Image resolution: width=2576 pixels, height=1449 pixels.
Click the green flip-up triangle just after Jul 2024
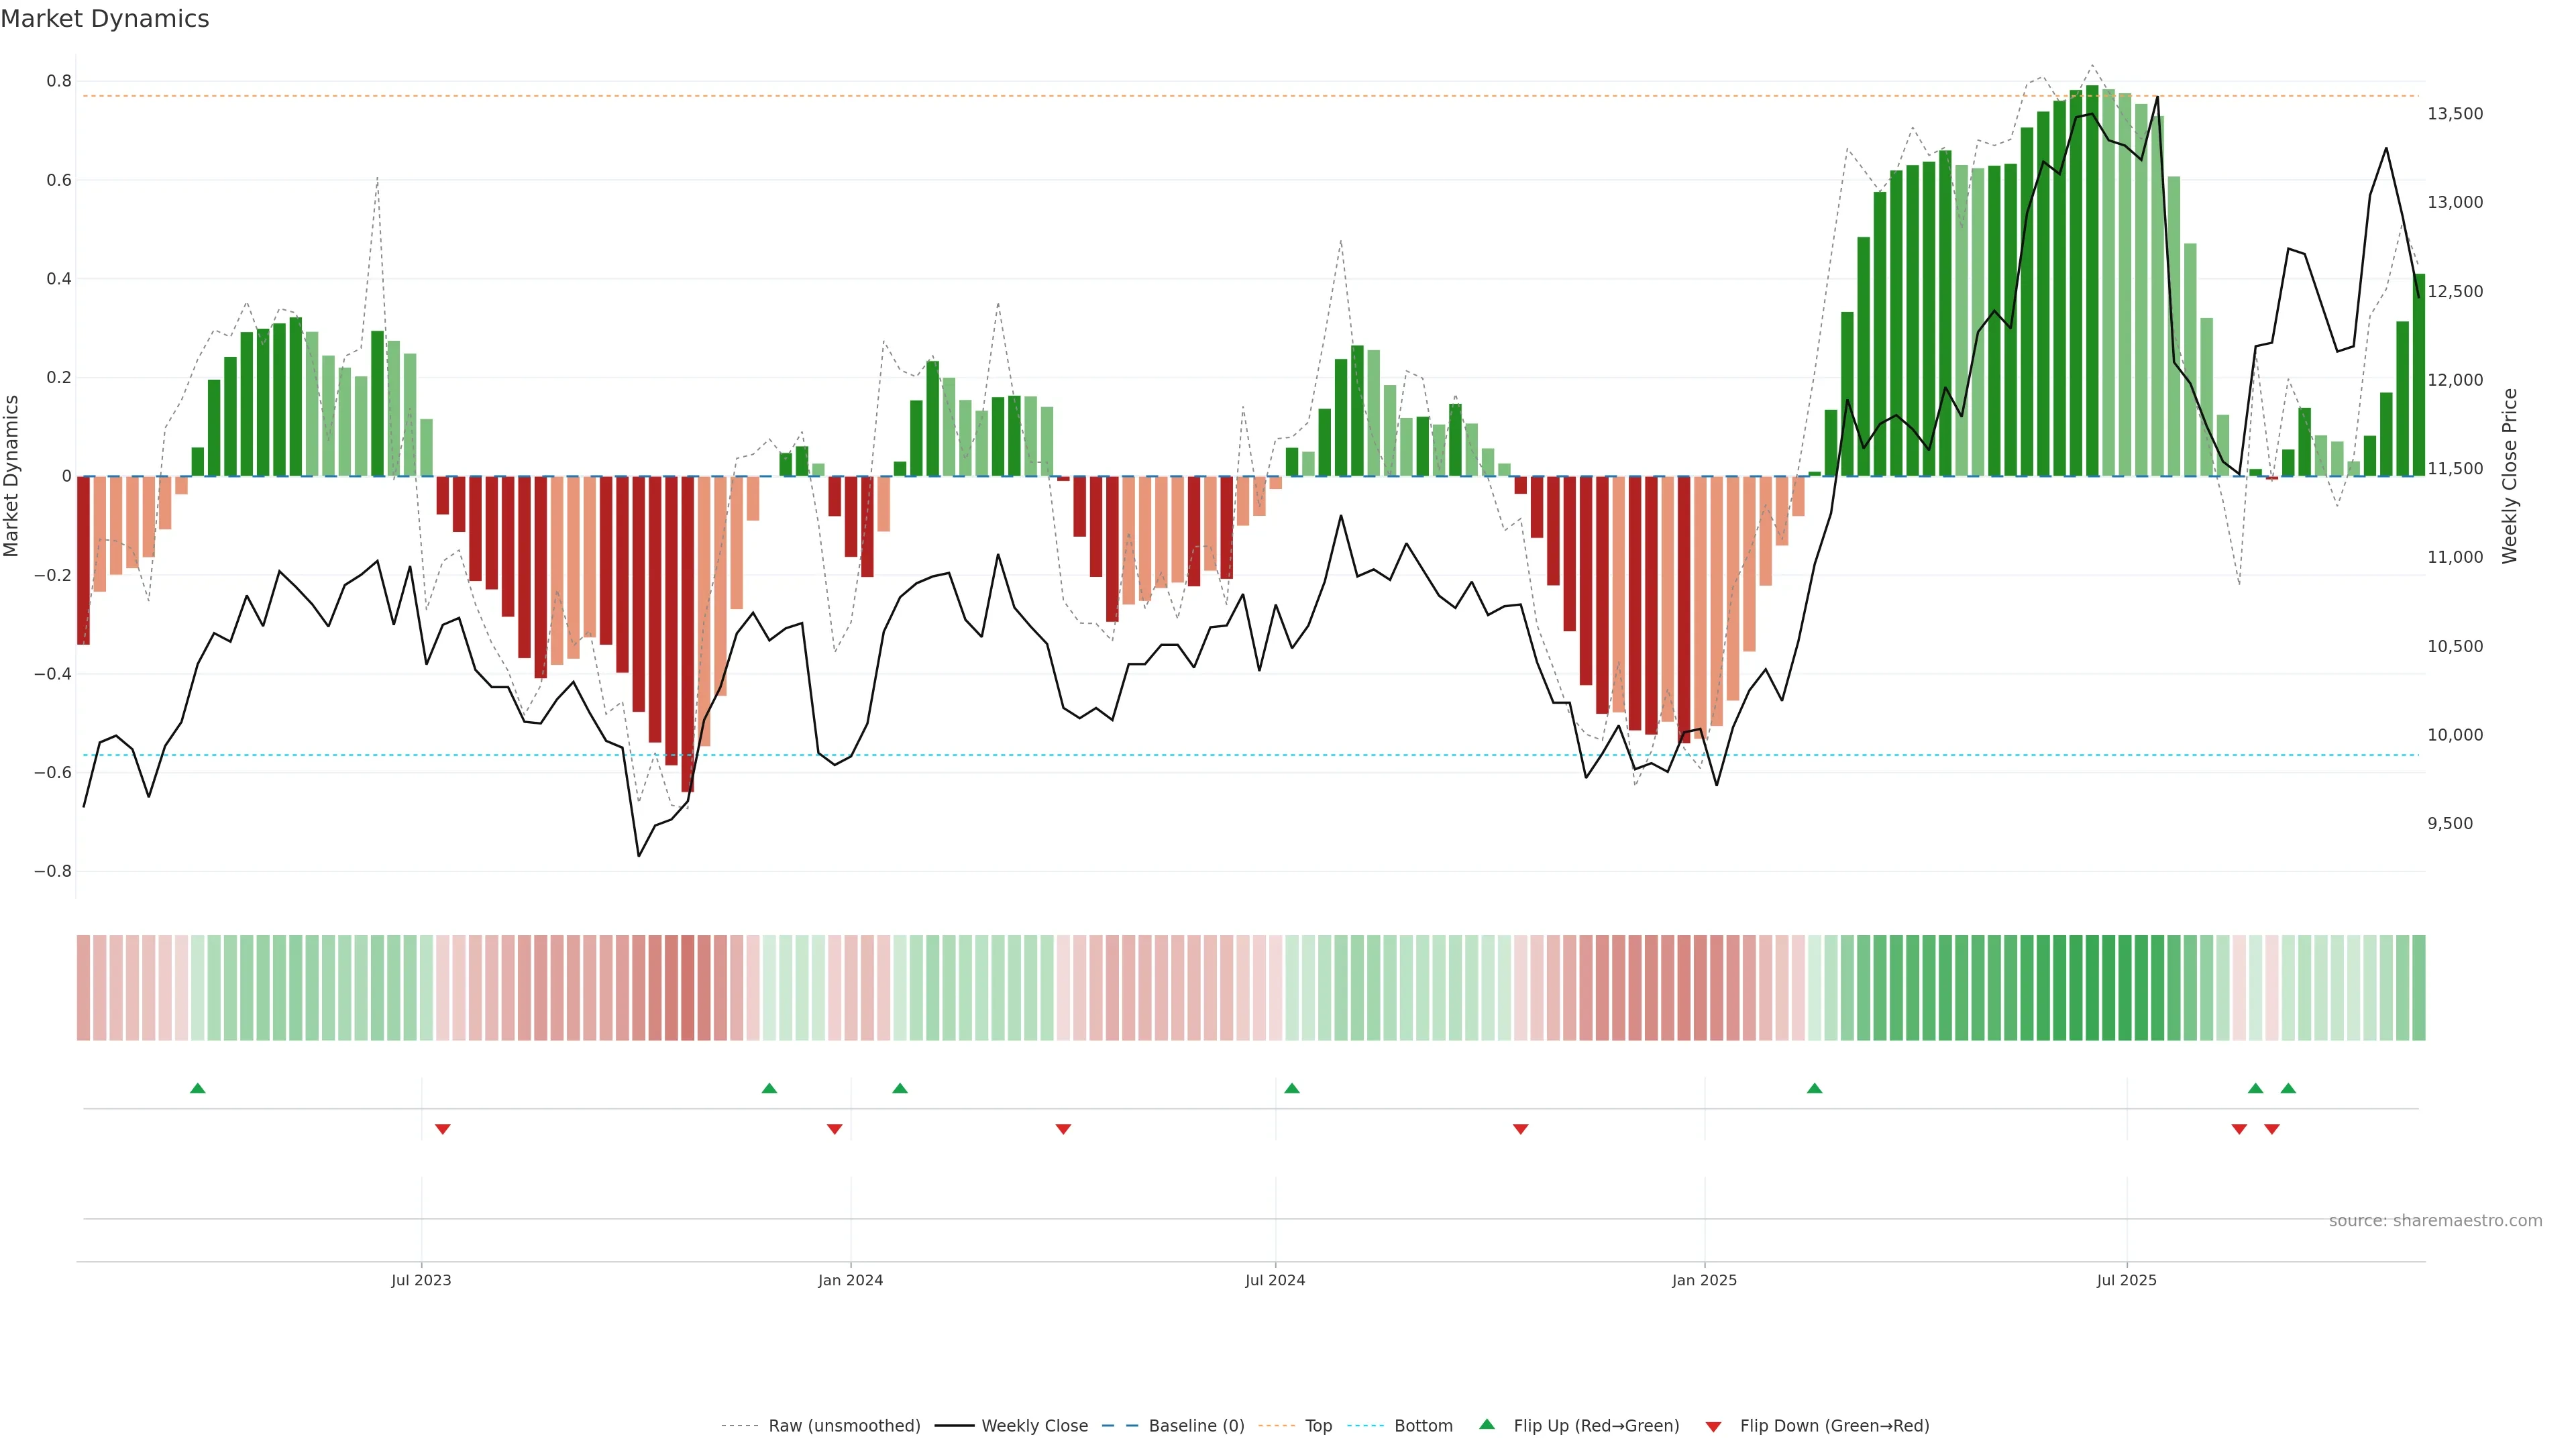tap(1292, 1088)
